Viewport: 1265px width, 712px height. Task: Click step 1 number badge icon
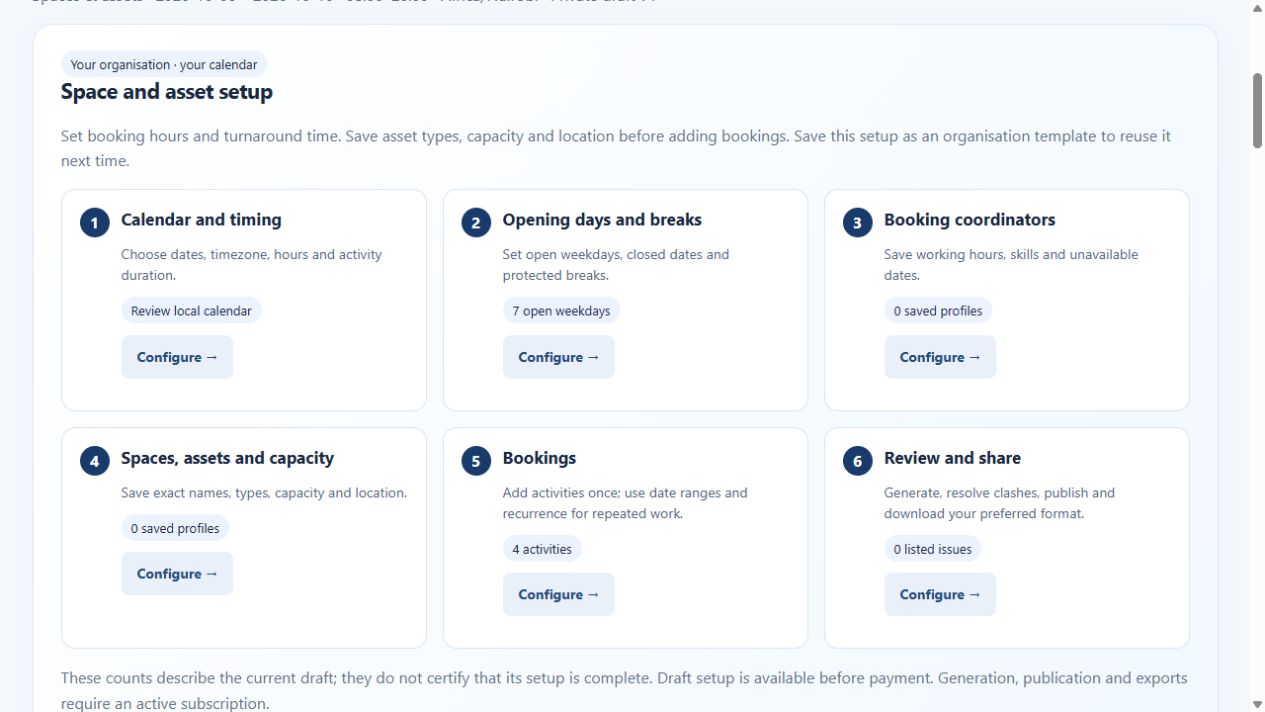tap(95, 223)
